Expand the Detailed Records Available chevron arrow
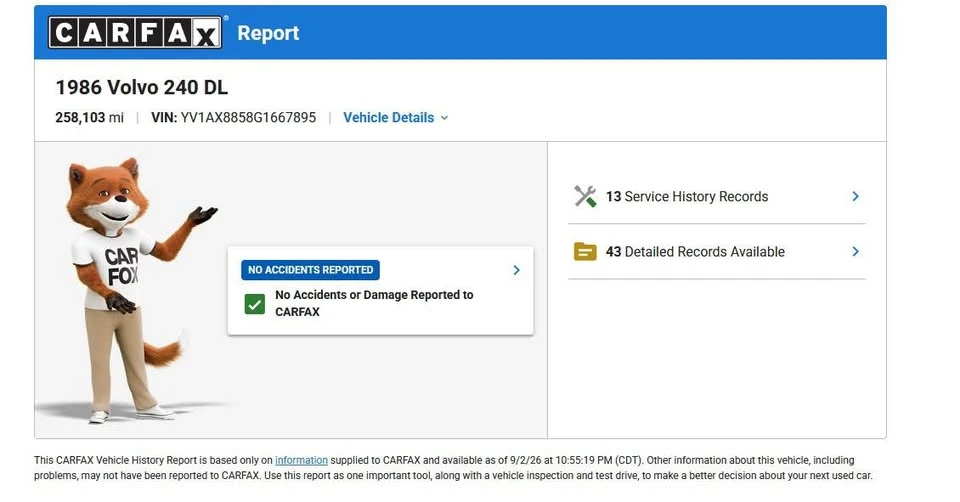The width and height of the screenshot is (960, 502). pyautogui.click(x=855, y=252)
